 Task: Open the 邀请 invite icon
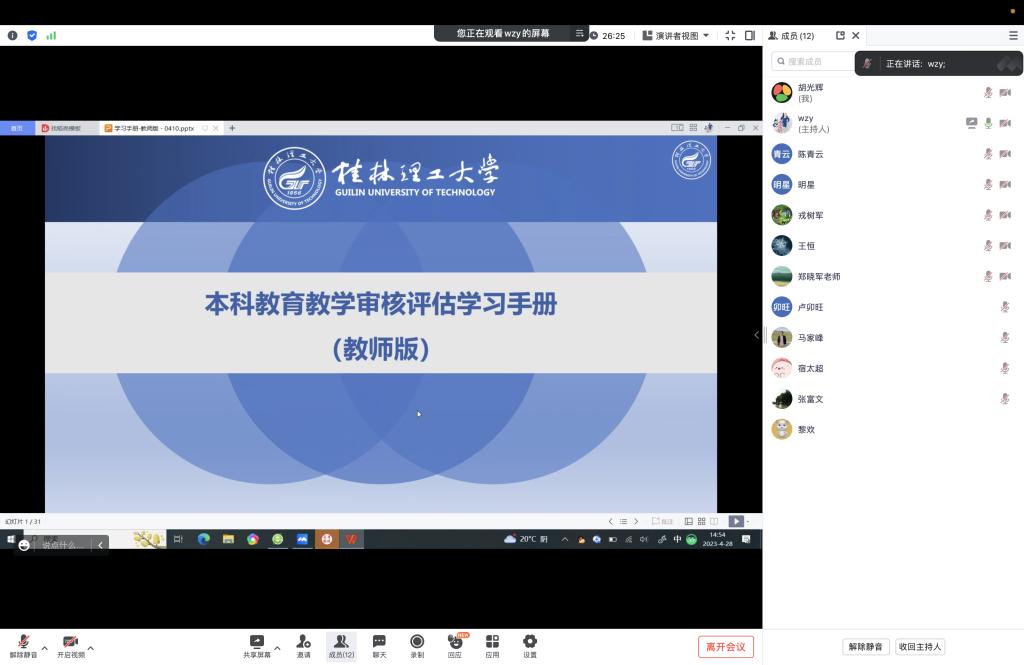point(303,641)
